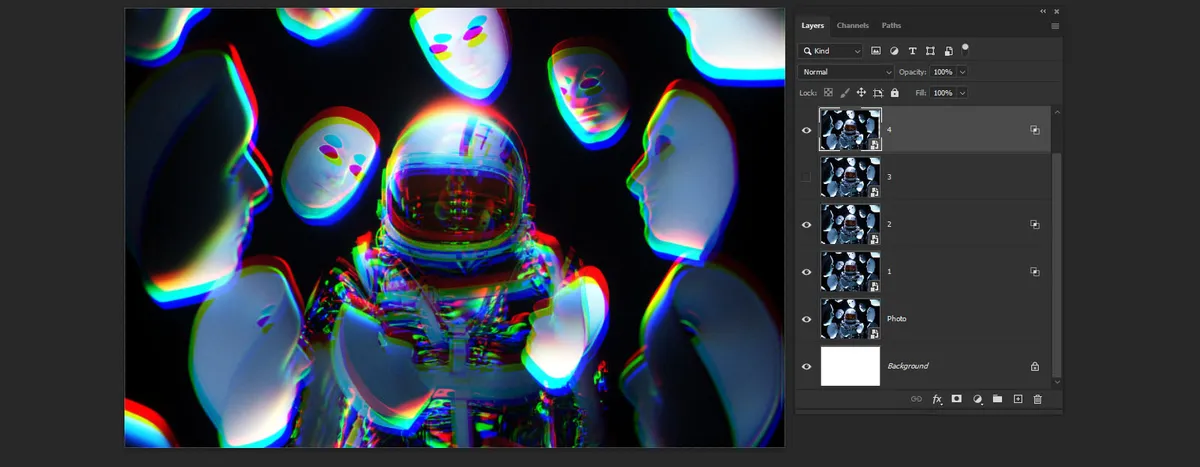
Task: Select layer 3 thumbnail
Action: coord(850,177)
